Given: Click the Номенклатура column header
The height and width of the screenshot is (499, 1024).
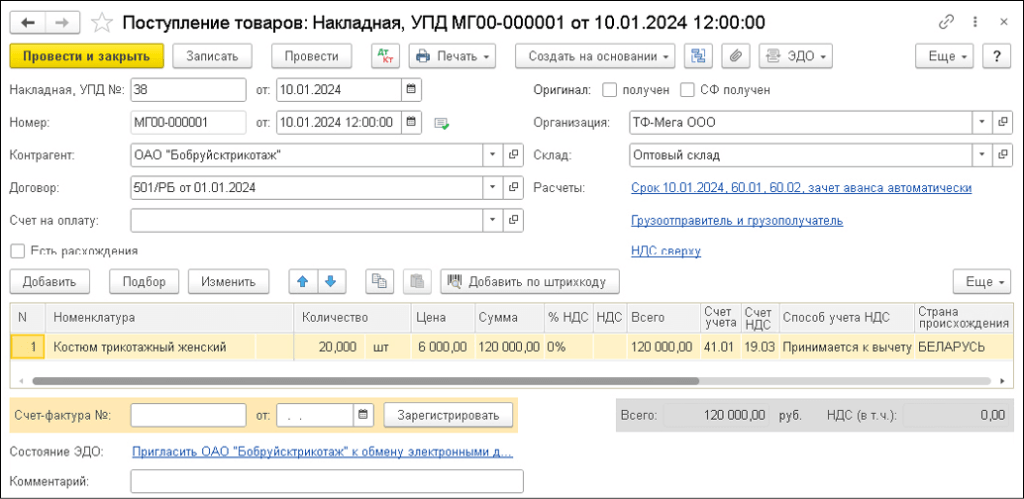Looking at the screenshot, I should point(169,318).
